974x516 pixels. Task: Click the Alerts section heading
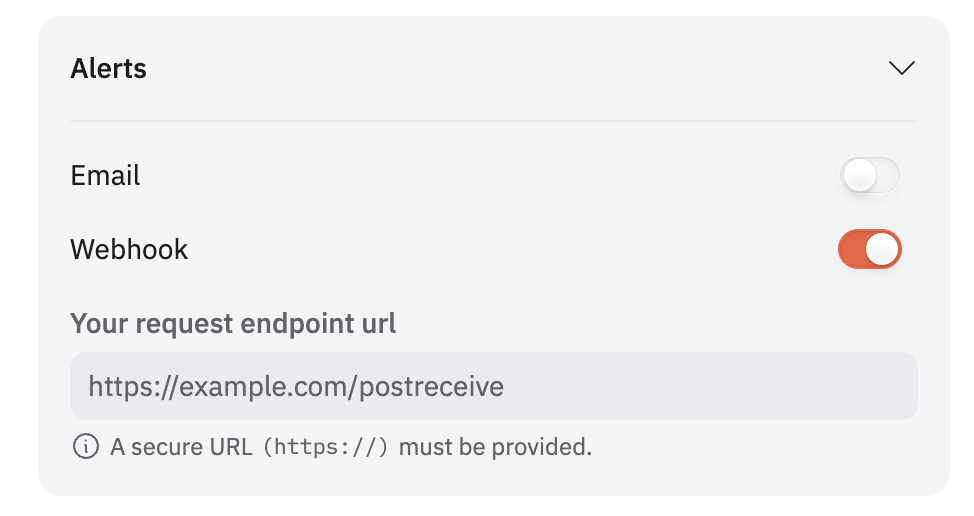click(109, 68)
